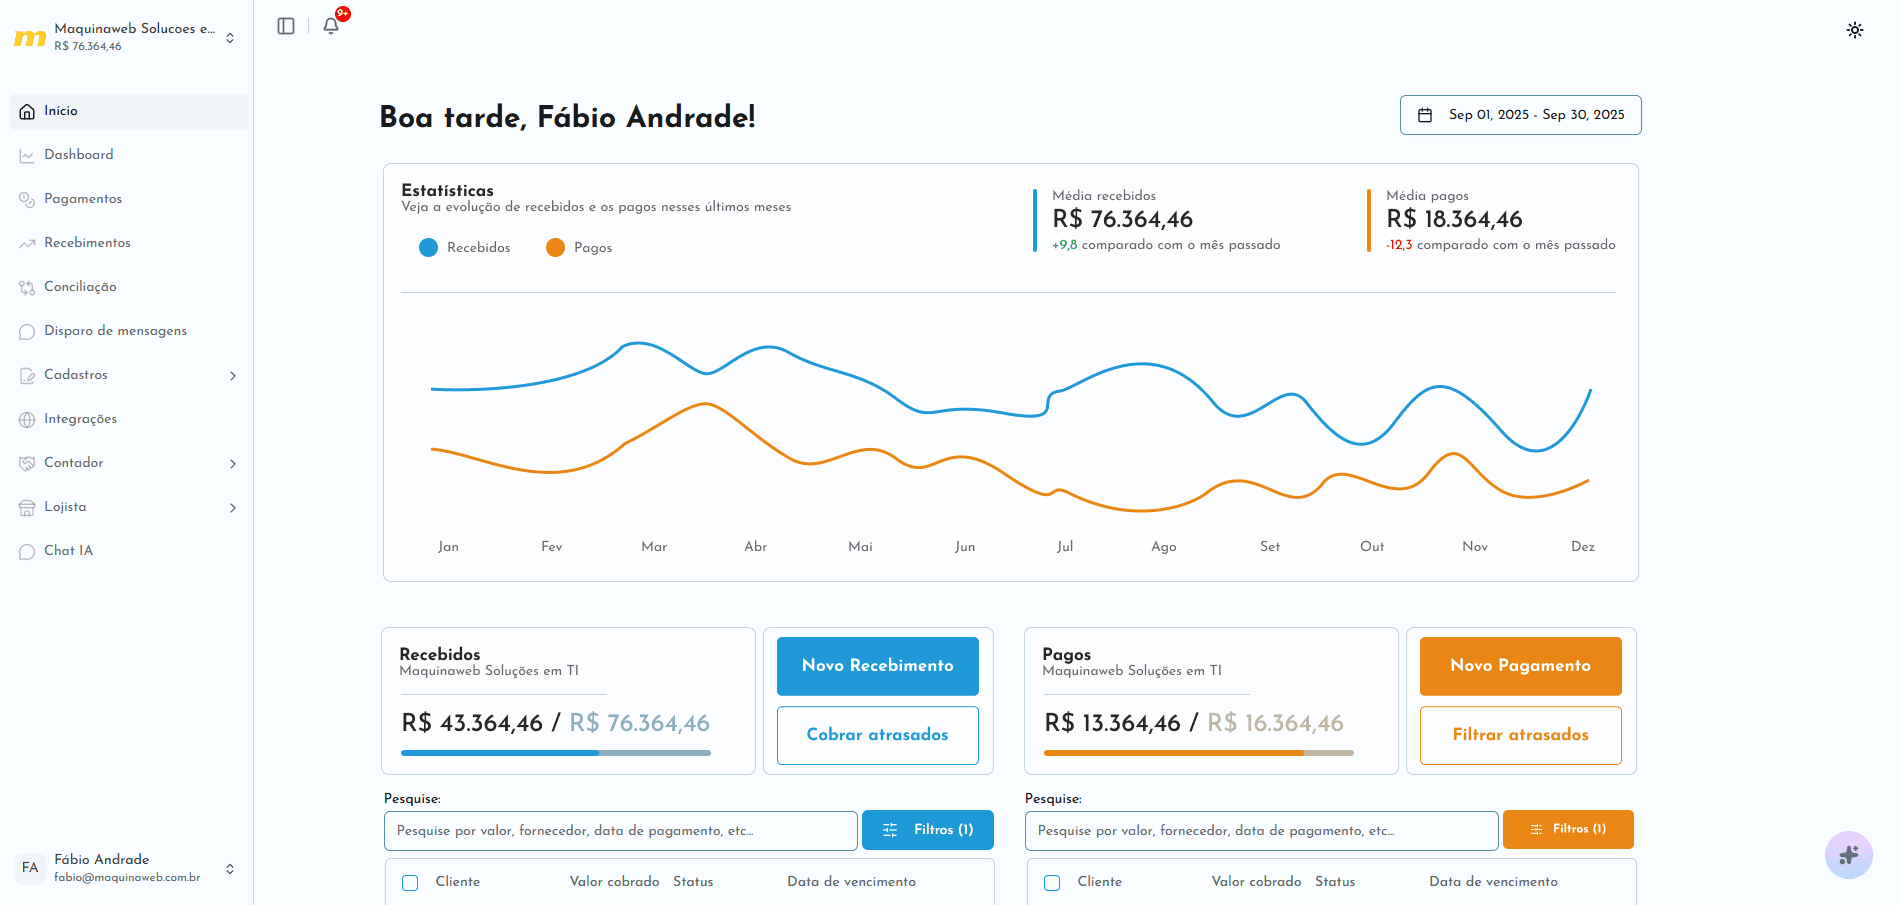
Task: Go to Pagamentos in the sidebar
Action: 83,199
